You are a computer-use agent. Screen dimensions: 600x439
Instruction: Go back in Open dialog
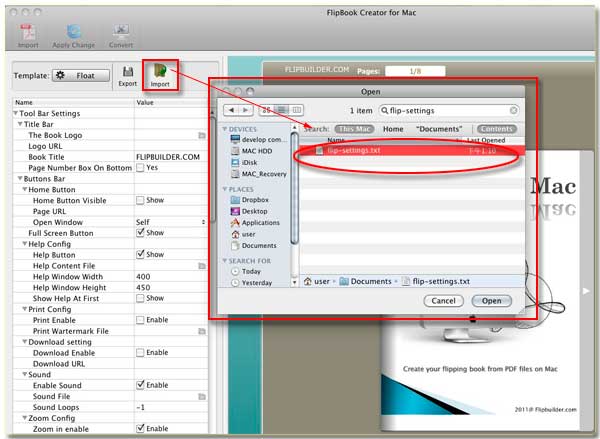tap(231, 110)
